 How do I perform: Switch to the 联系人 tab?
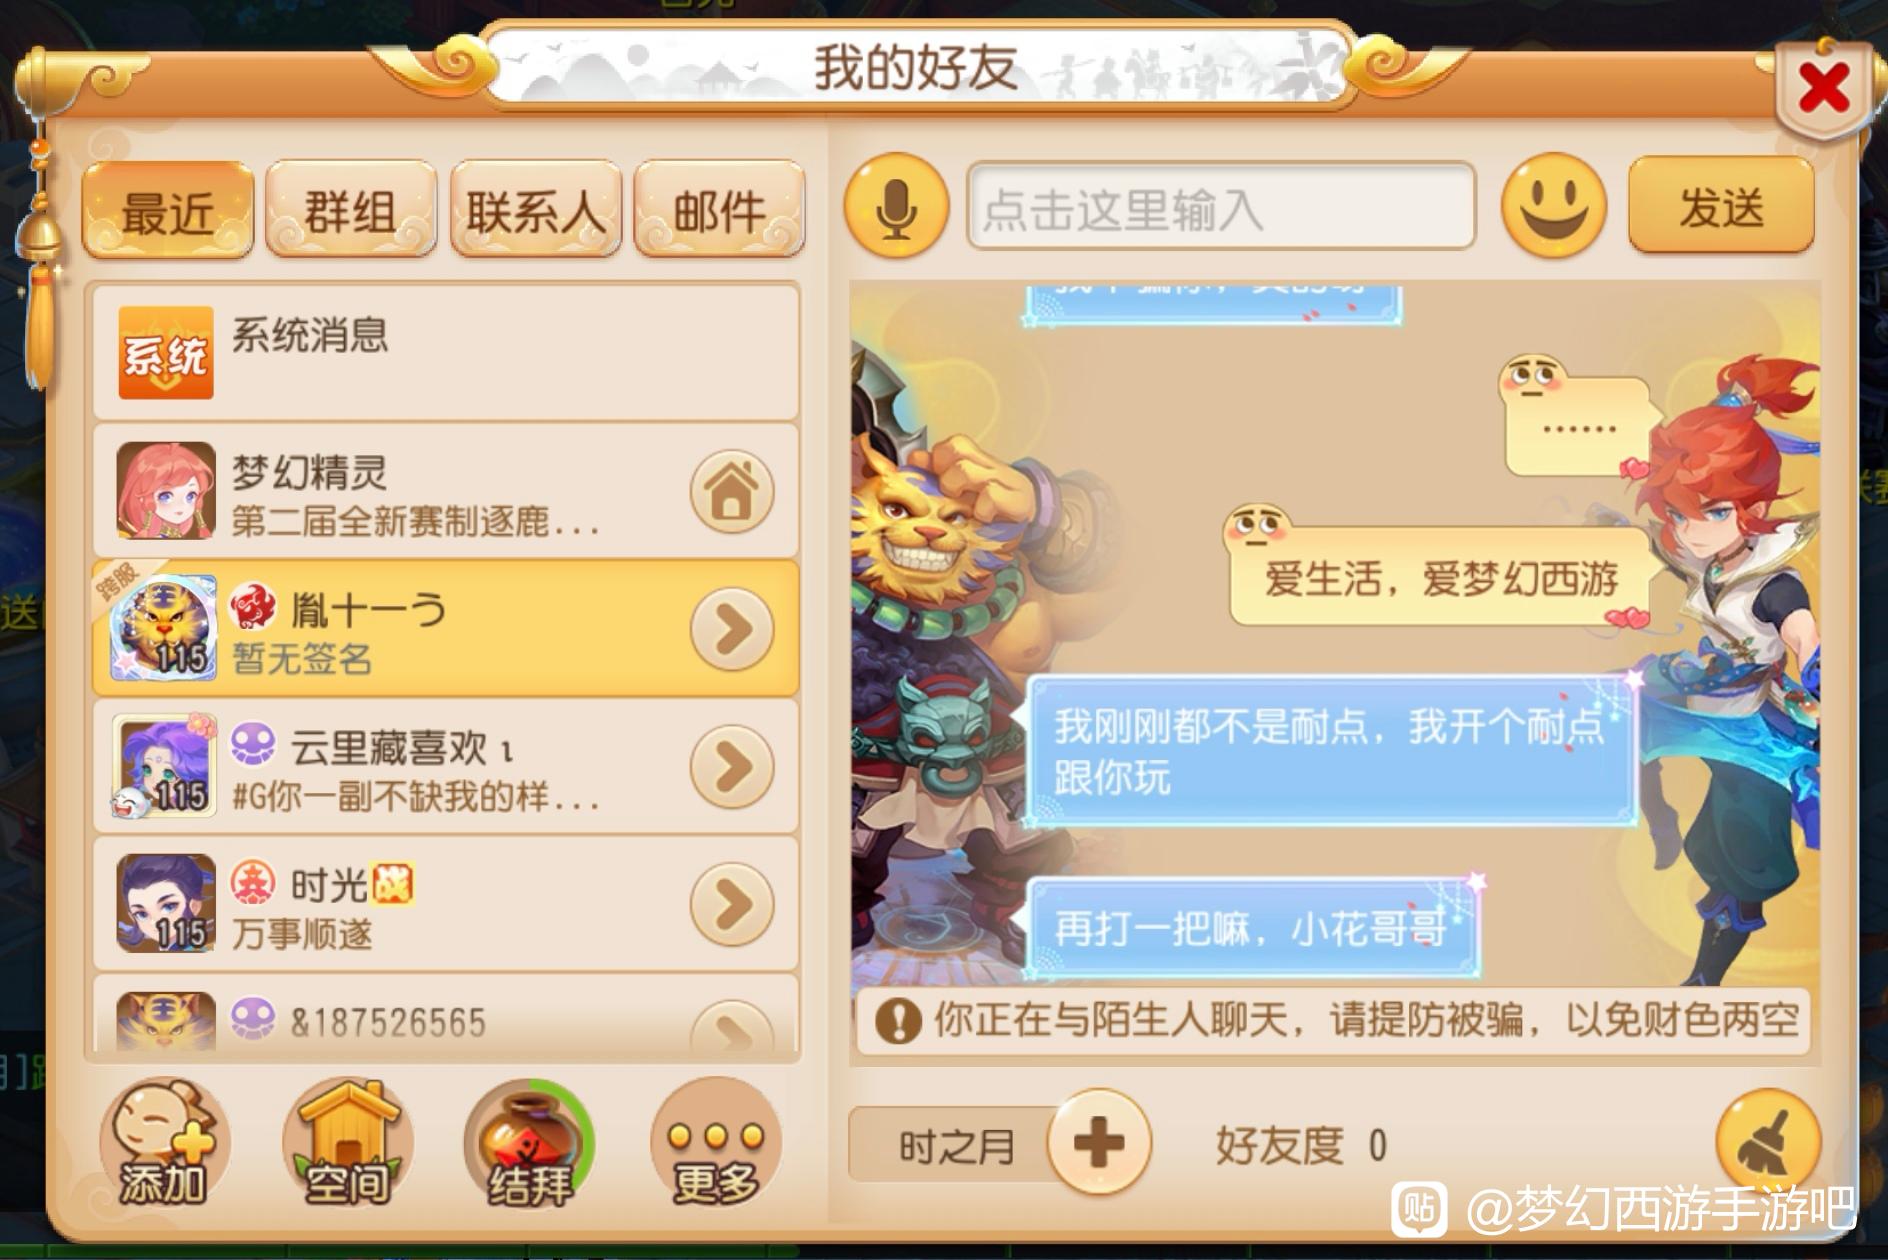coord(536,210)
